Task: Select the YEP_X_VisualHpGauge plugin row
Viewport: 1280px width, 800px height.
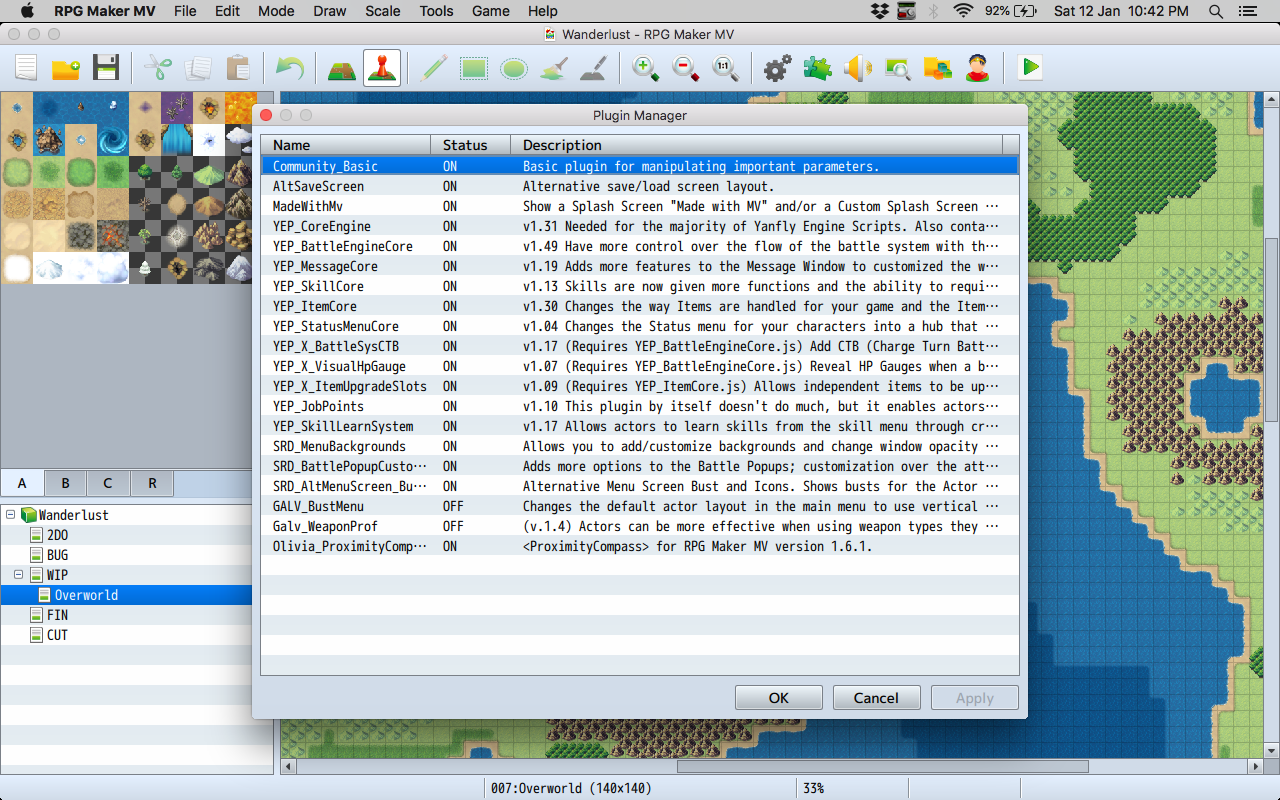Action: 640,366
